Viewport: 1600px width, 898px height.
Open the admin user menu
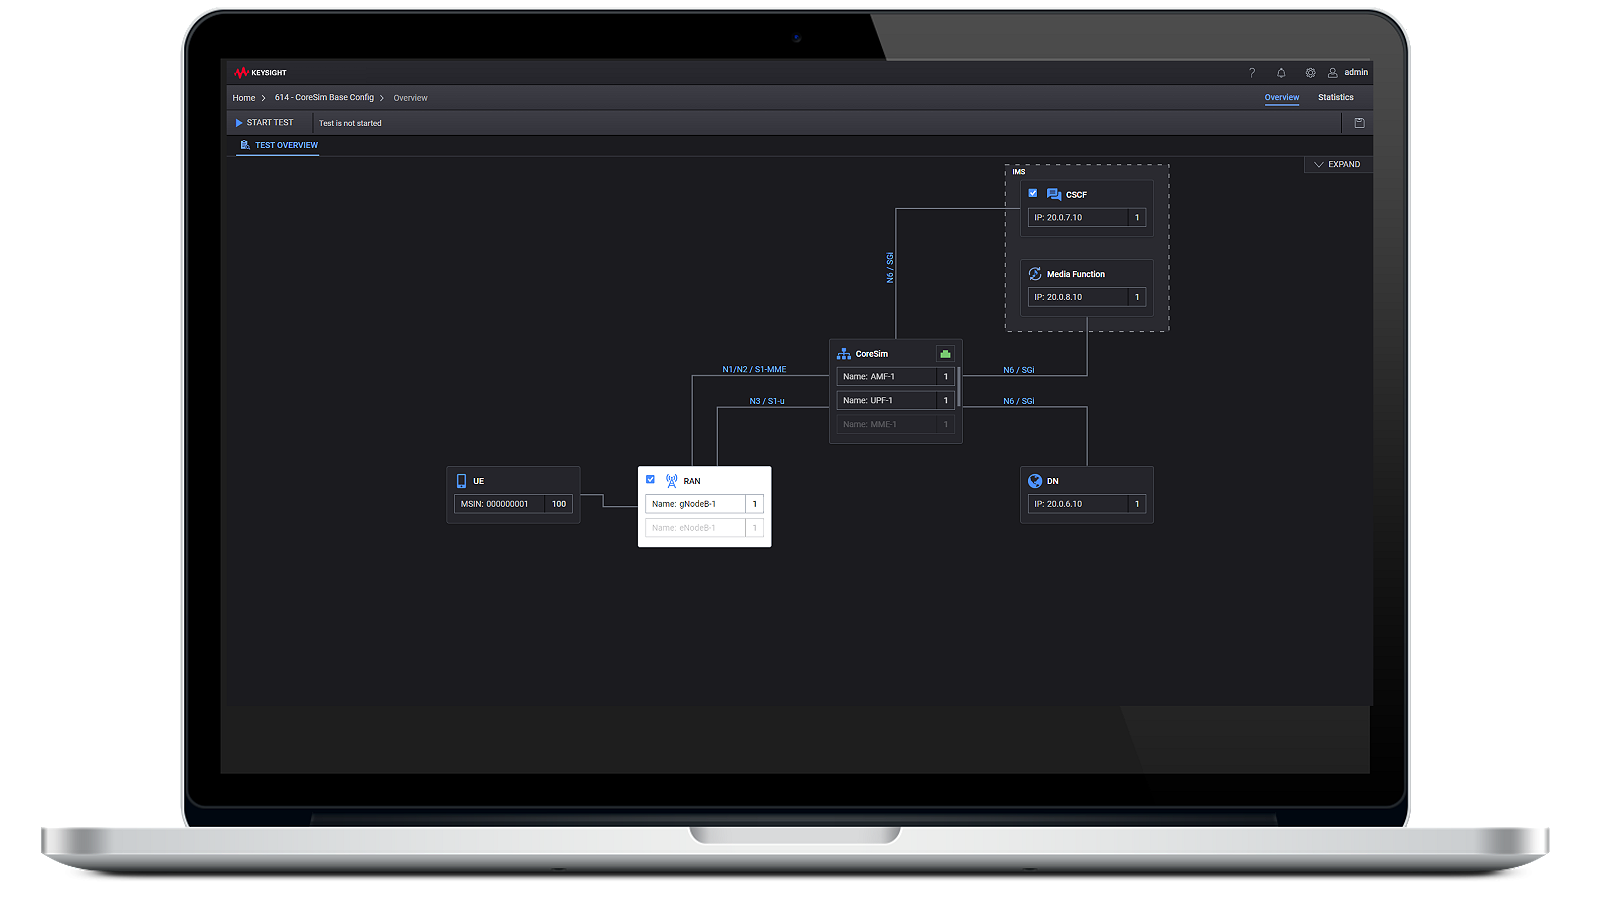click(1348, 72)
